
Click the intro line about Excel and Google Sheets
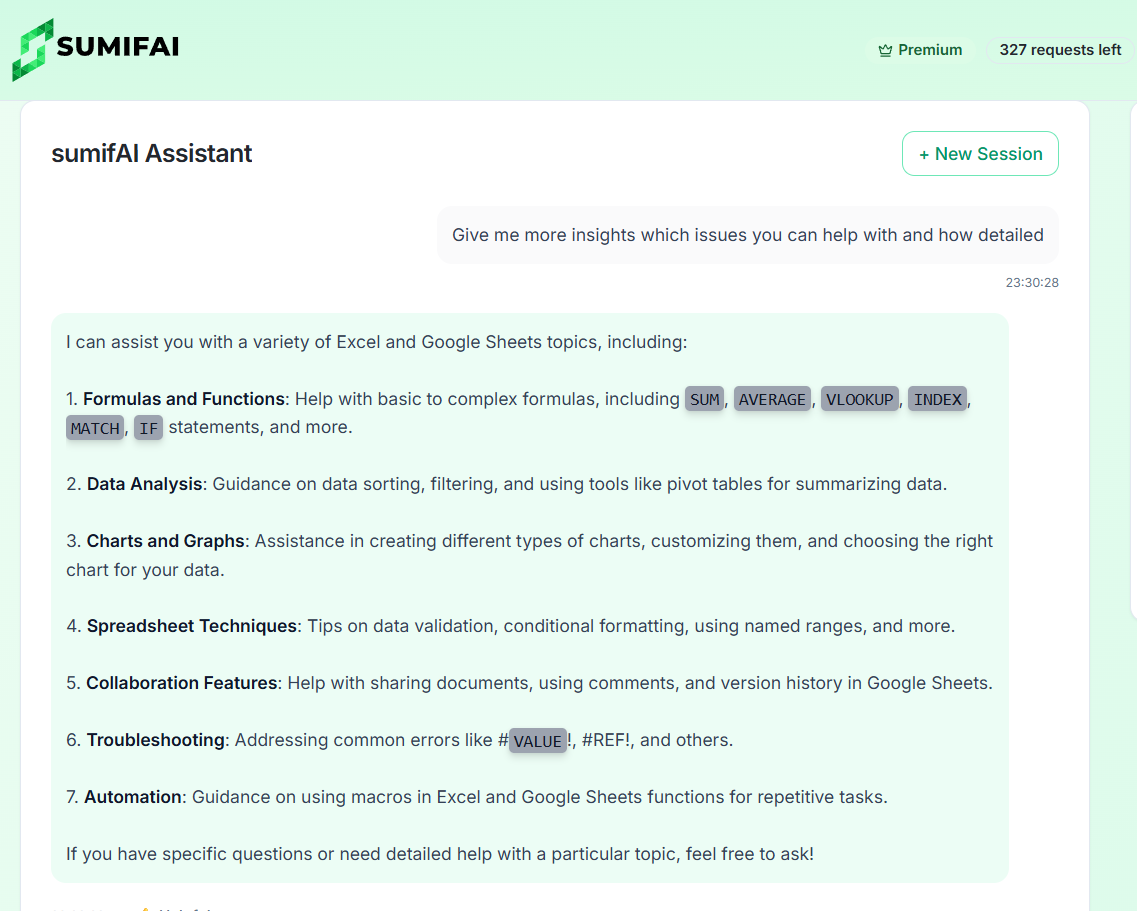[x=376, y=342]
